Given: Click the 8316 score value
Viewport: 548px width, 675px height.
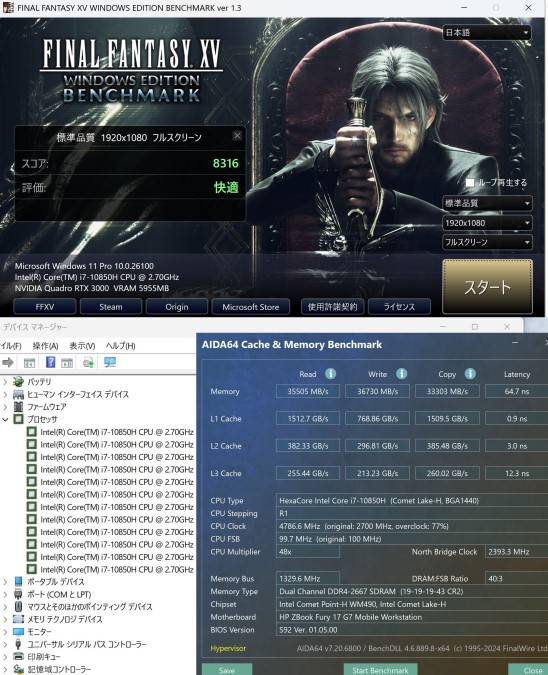Looking at the screenshot, I should pyautogui.click(x=226, y=163).
